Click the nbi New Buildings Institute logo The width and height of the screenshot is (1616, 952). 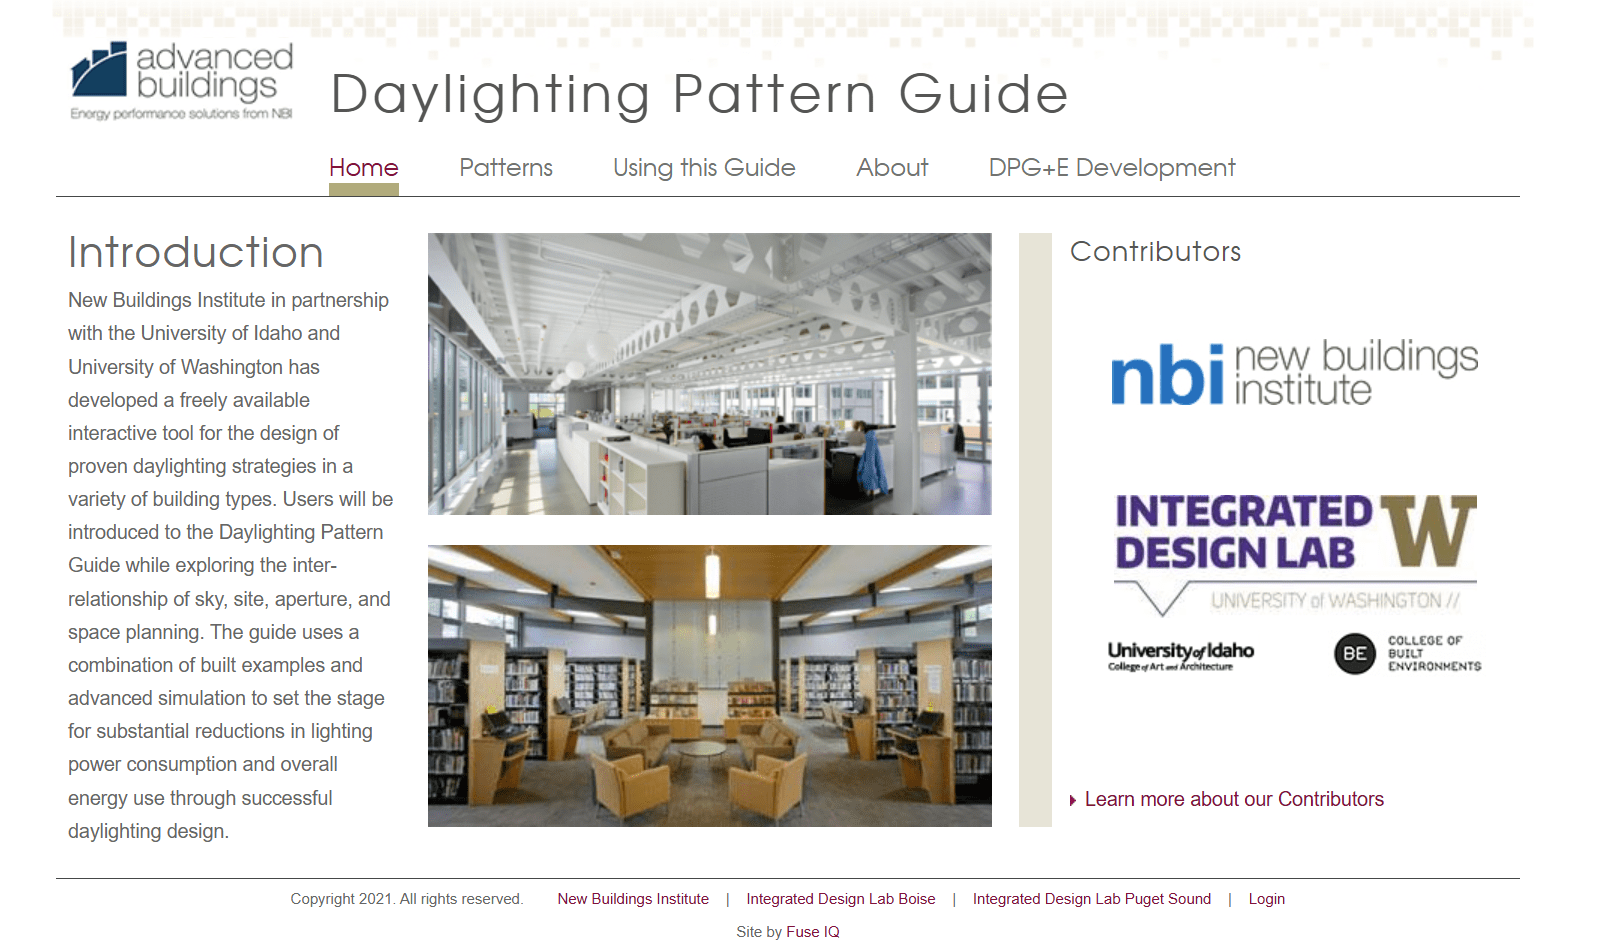[x=1294, y=372]
